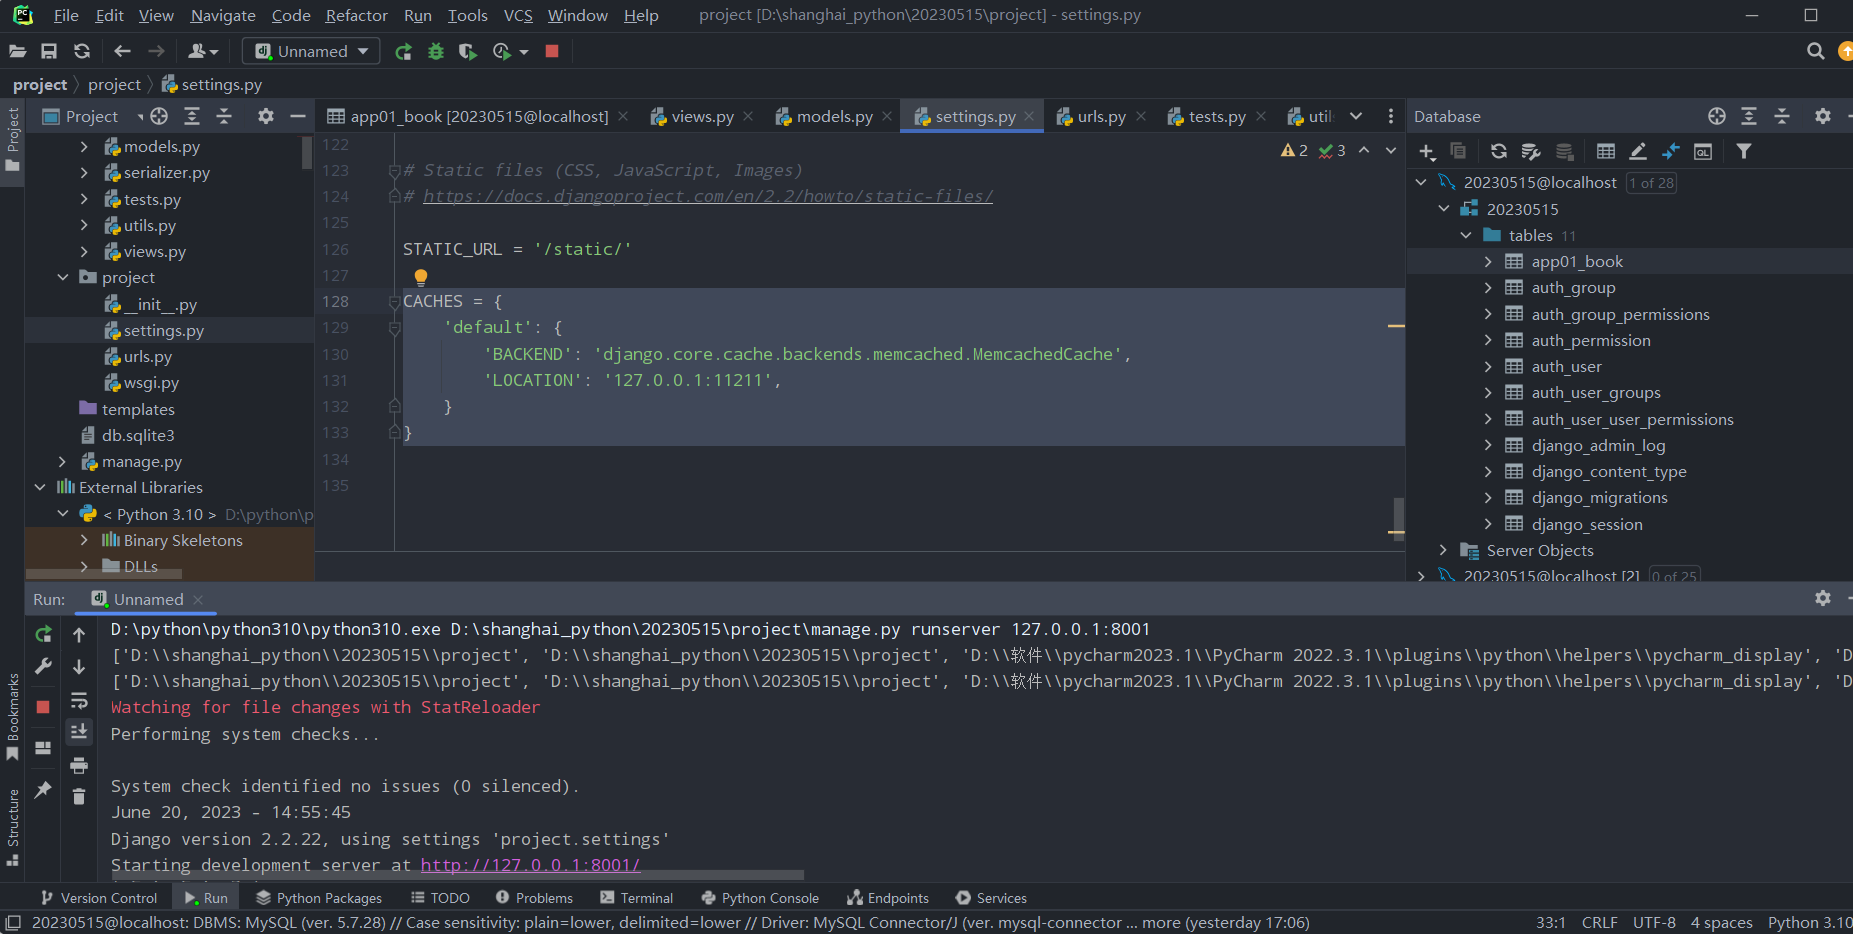Toggle soft-wrap in Run console
Viewport: 1853px width, 934px height.
coord(79,700)
